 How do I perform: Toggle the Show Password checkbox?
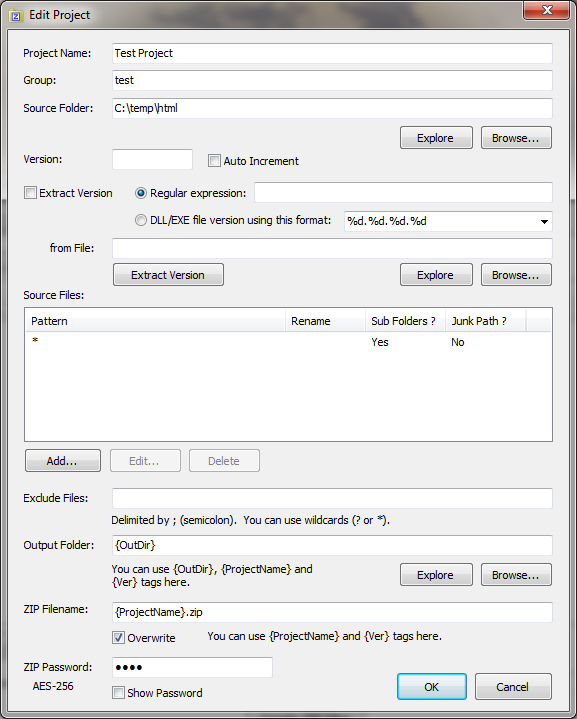click(x=118, y=692)
